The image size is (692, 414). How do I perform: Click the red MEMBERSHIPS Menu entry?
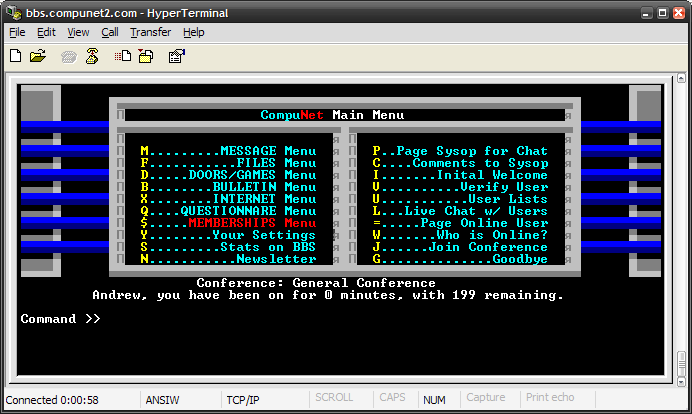228,223
